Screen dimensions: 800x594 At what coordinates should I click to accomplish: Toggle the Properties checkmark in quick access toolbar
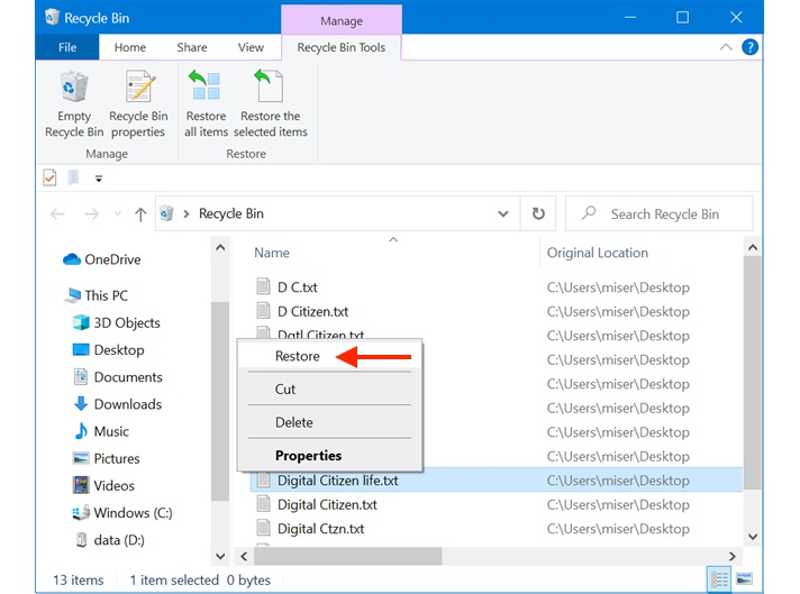[x=50, y=178]
